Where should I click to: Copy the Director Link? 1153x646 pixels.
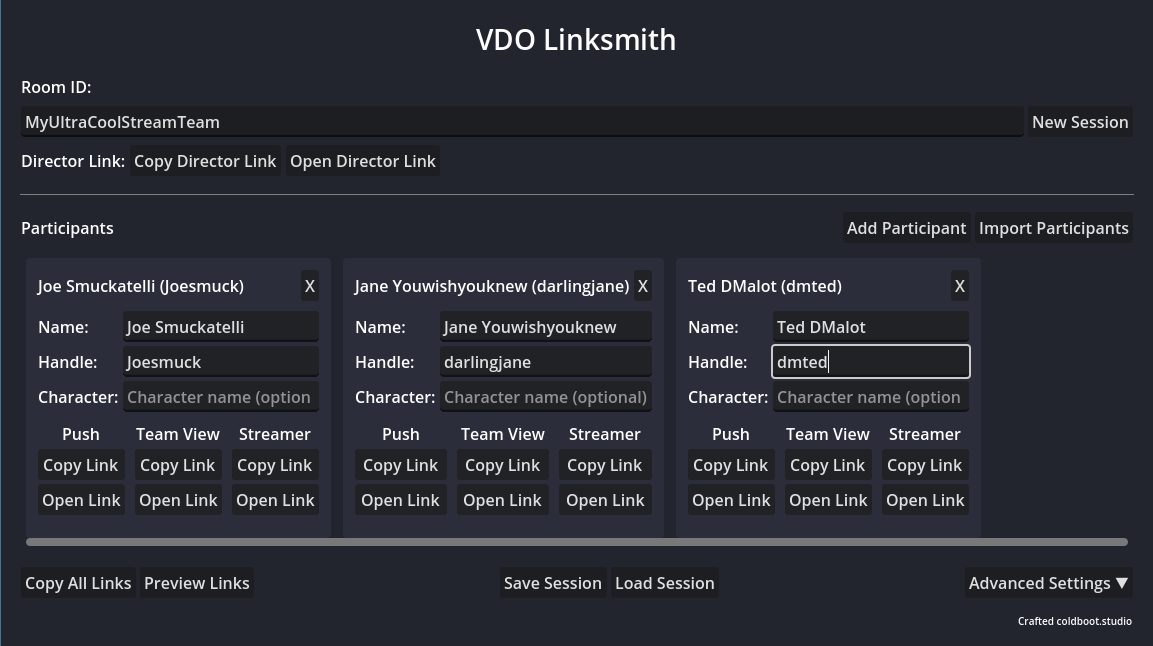click(x=205, y=161)
